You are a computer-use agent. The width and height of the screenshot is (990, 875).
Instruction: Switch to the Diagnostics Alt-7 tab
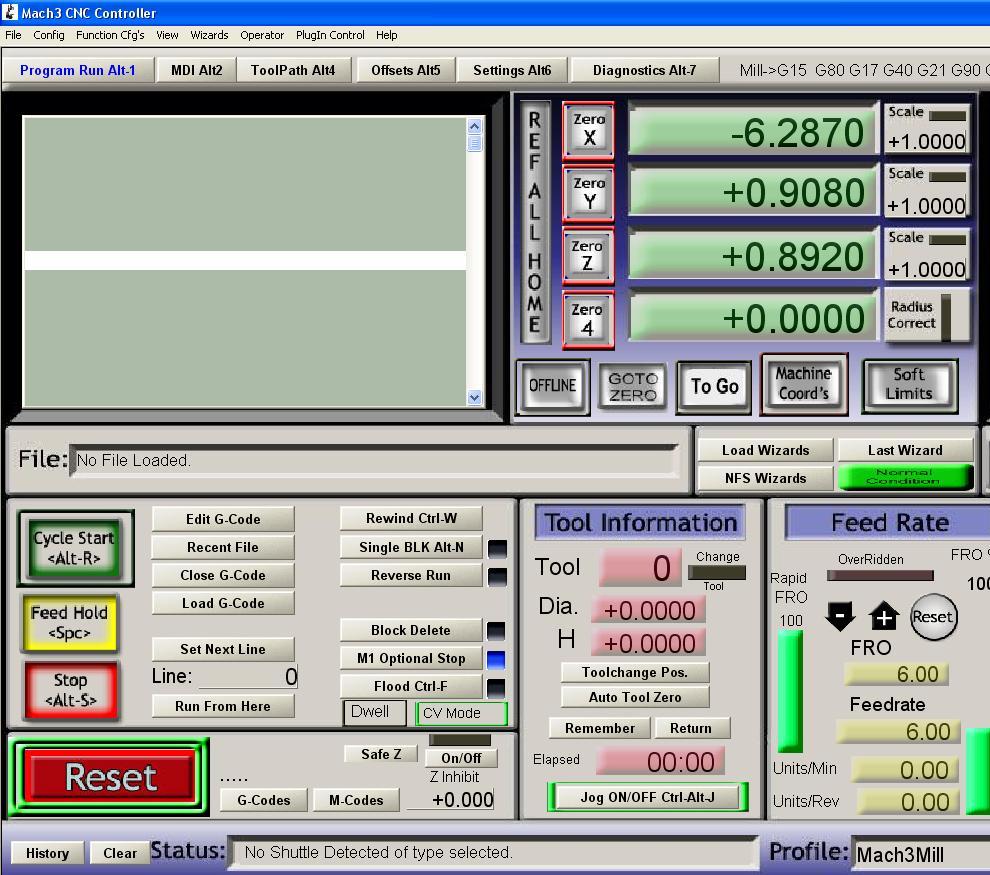pyautogui.click(x=643, y=70)
